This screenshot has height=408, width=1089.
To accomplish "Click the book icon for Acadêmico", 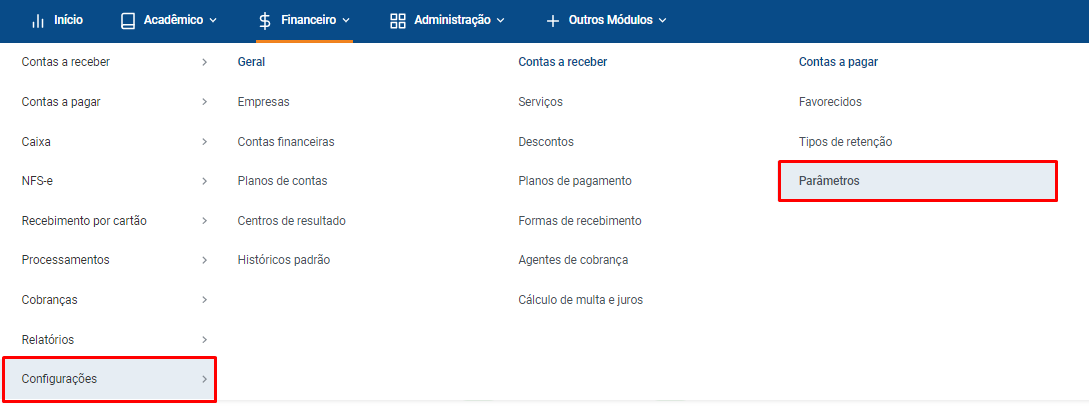I will click(x=128, y=21).
